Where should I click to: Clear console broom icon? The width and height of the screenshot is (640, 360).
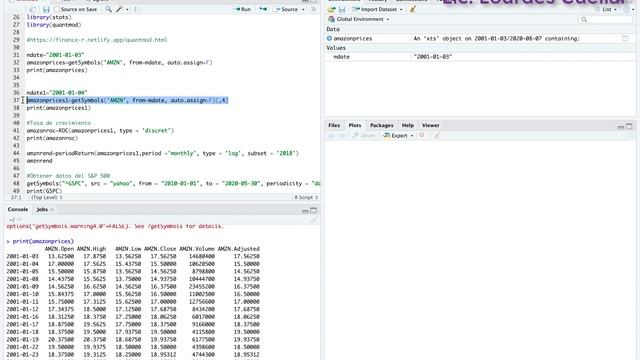tap(313, 220)
